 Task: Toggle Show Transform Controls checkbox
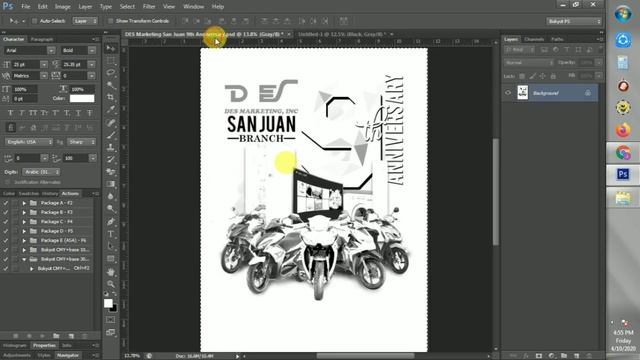[x=110, y=21]
